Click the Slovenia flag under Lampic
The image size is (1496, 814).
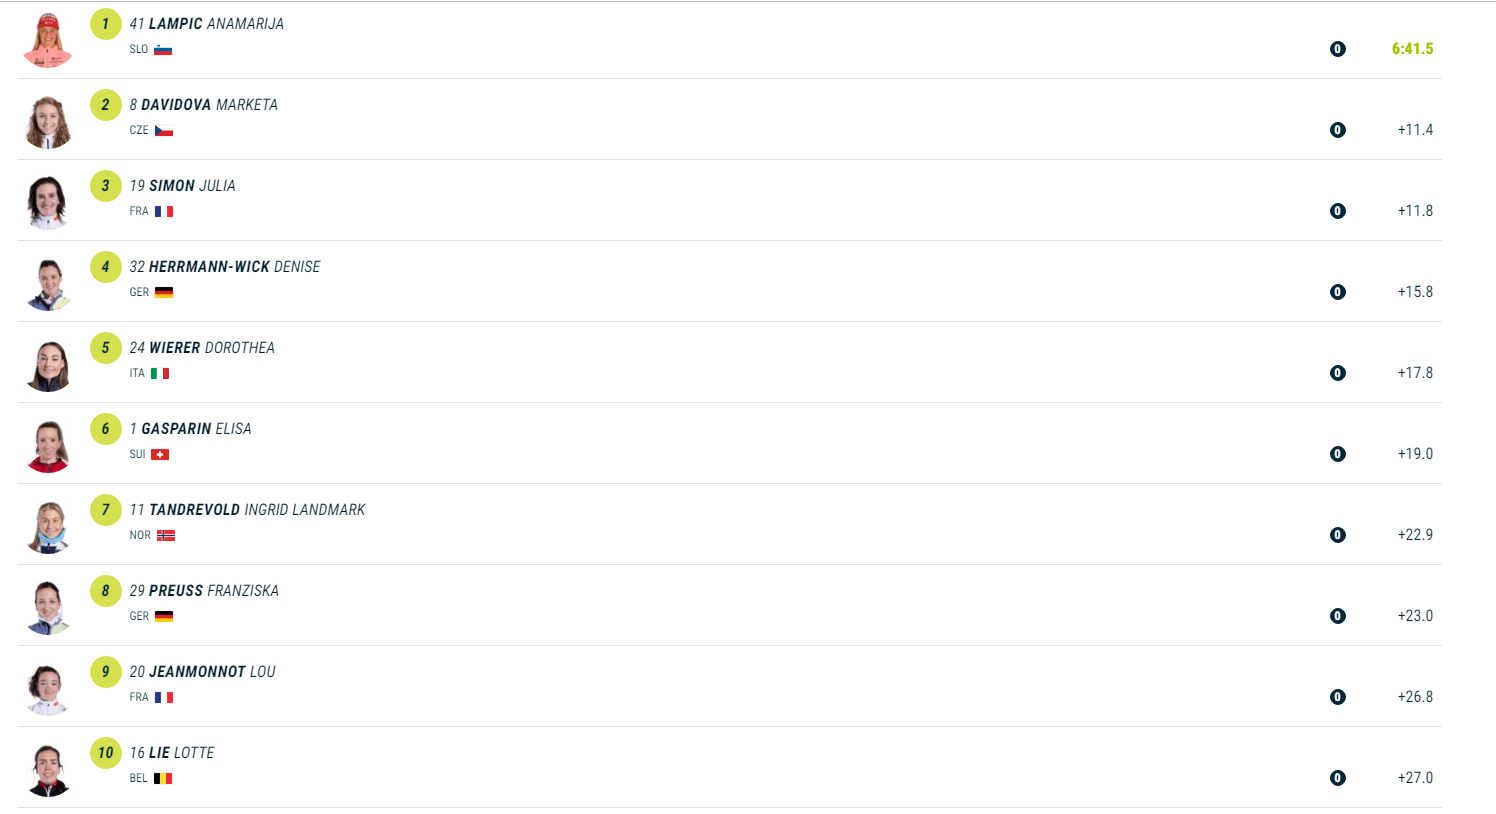163,50
